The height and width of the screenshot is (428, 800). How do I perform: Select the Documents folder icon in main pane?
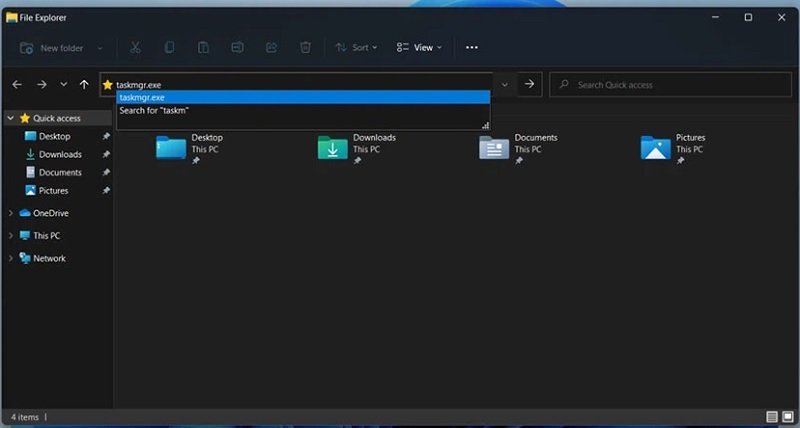tap(494, 148)
